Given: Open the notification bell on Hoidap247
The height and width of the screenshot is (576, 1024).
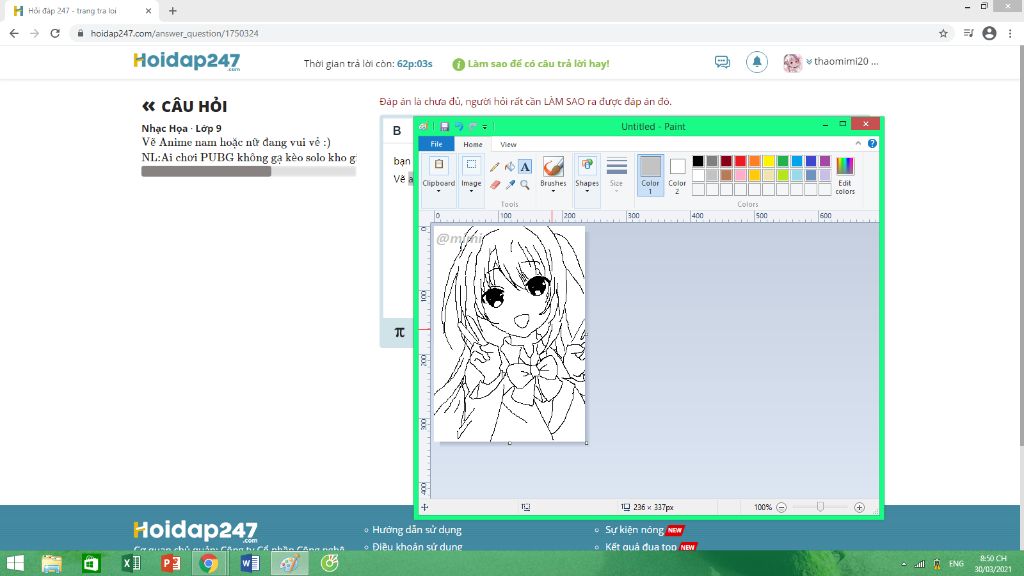Looking at the screenshot, I should 757,62.
